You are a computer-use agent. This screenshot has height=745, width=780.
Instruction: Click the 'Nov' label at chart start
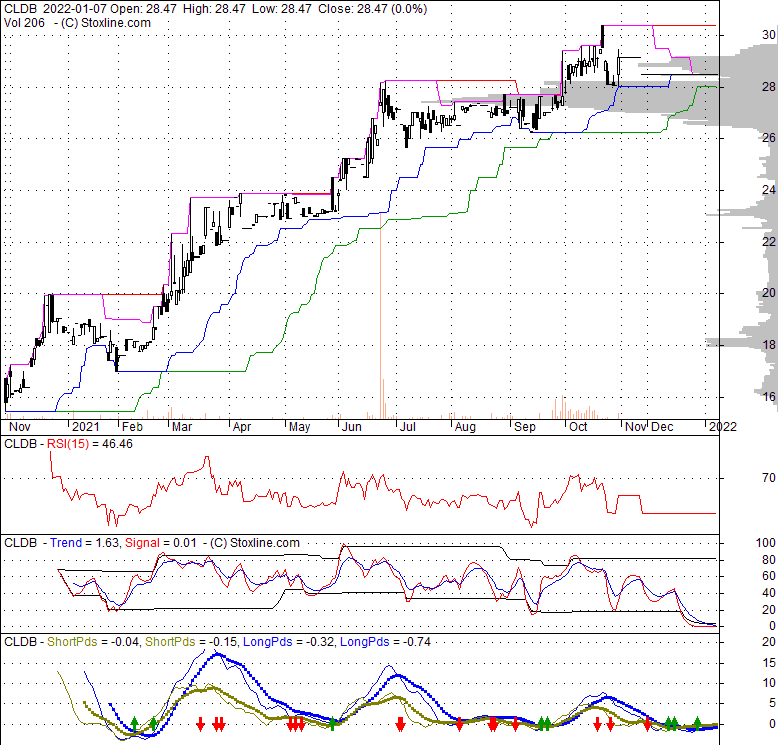pos(20,427)
